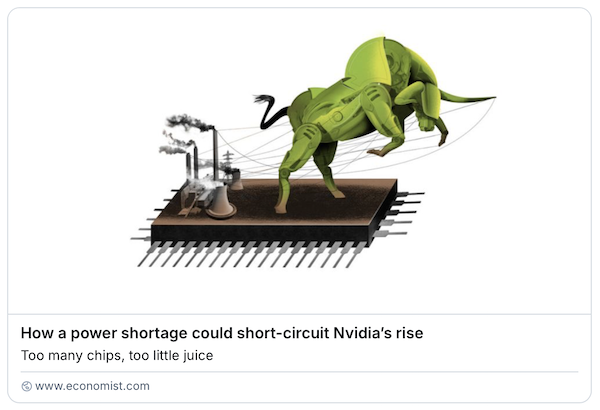Click the tallest smoking chimney in the image

pyautogui.click(x=215, y=155)
